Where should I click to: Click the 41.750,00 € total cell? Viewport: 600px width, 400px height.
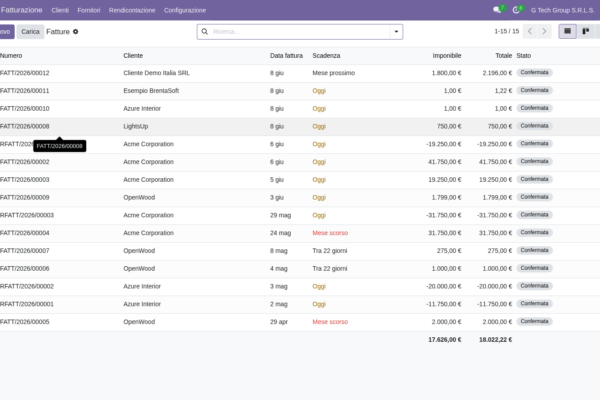pyautogui.click(x=495, y=162)
